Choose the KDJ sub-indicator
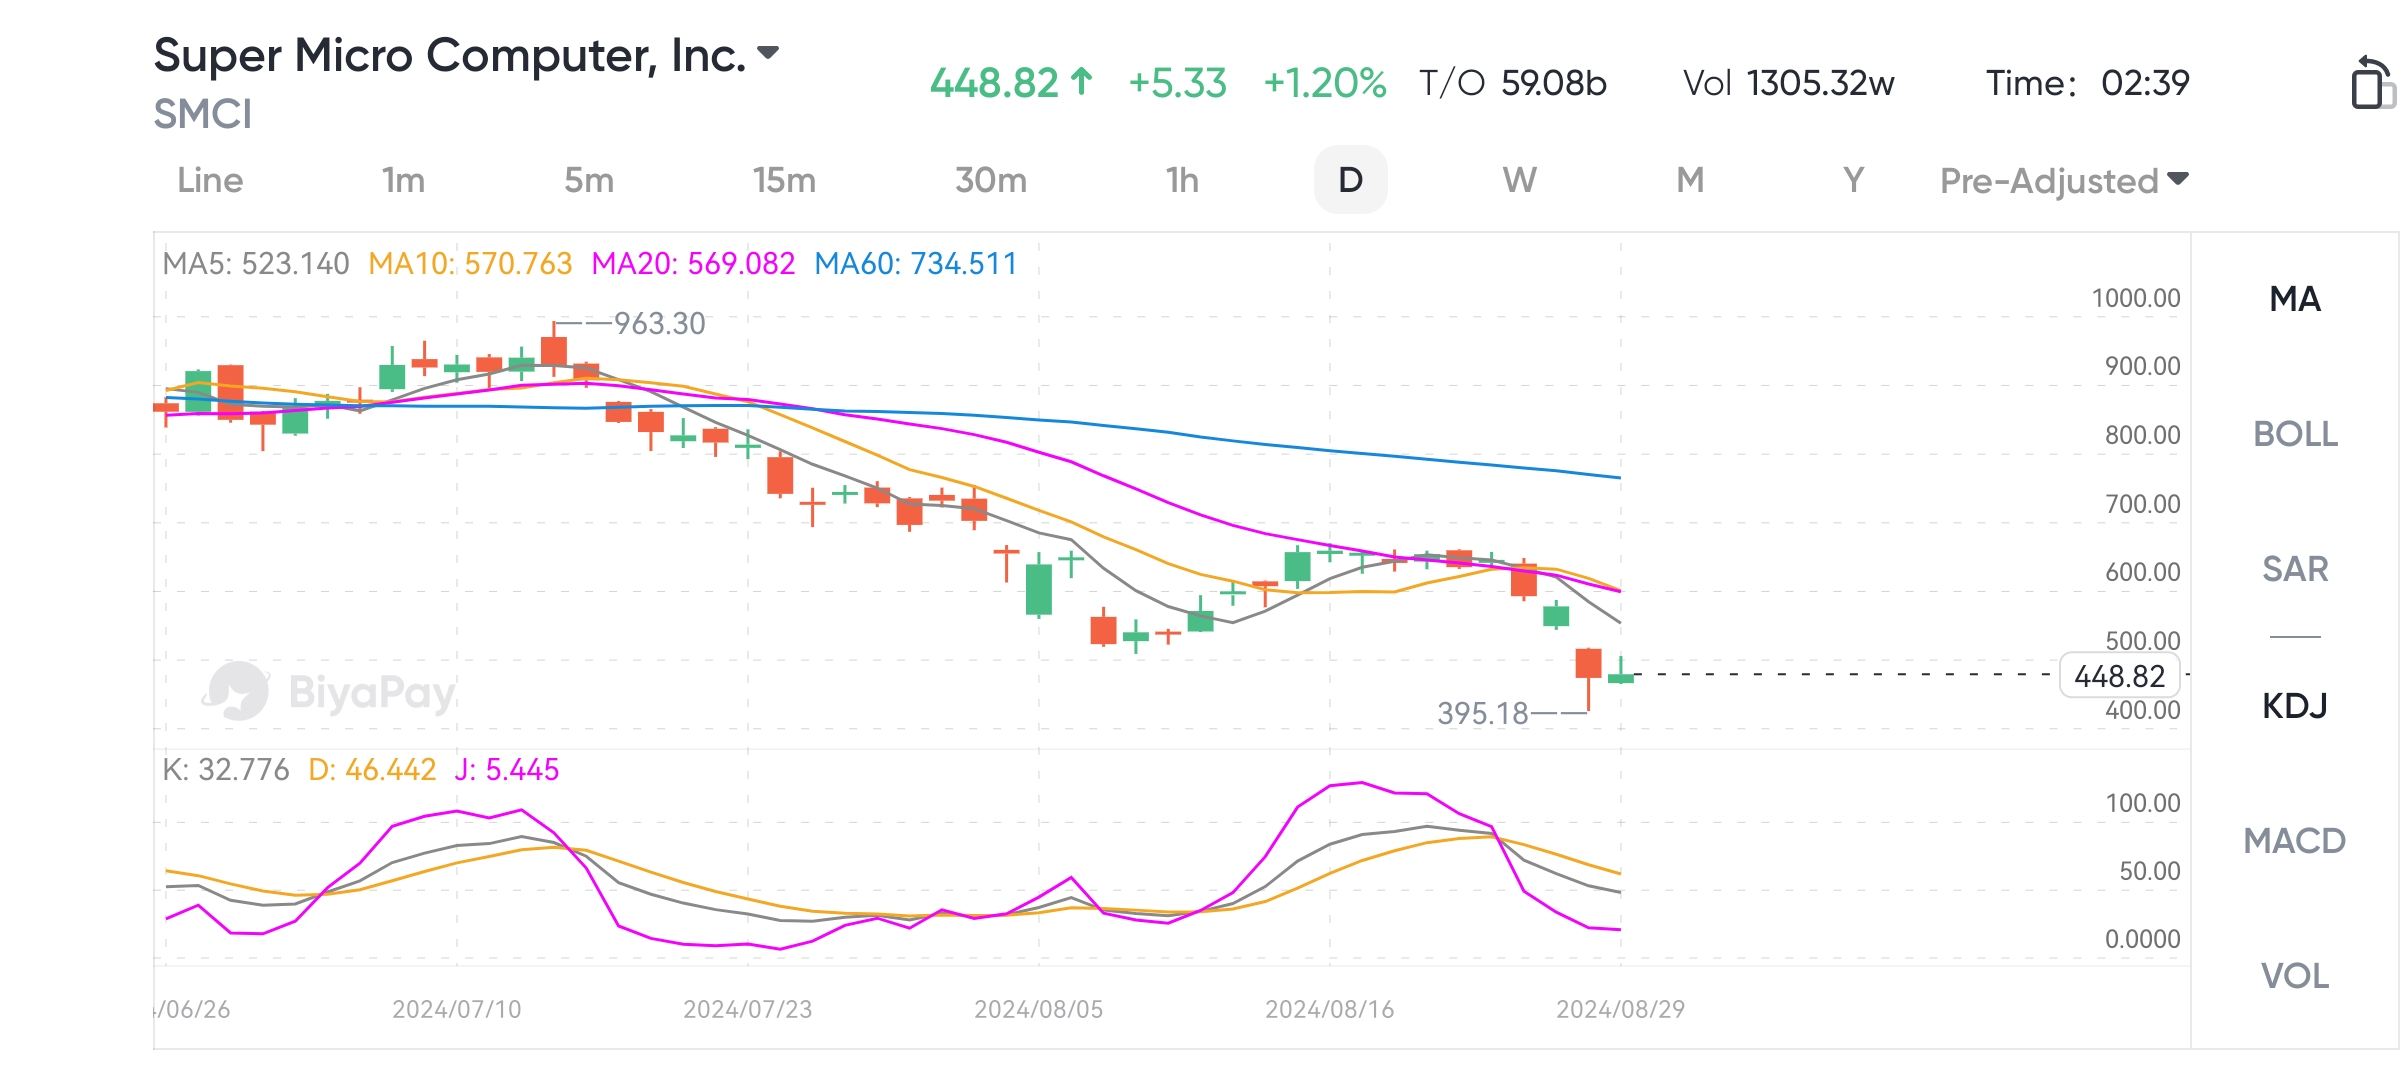Screen dimensions: 2400x1080 click(x=2295, y=706)
